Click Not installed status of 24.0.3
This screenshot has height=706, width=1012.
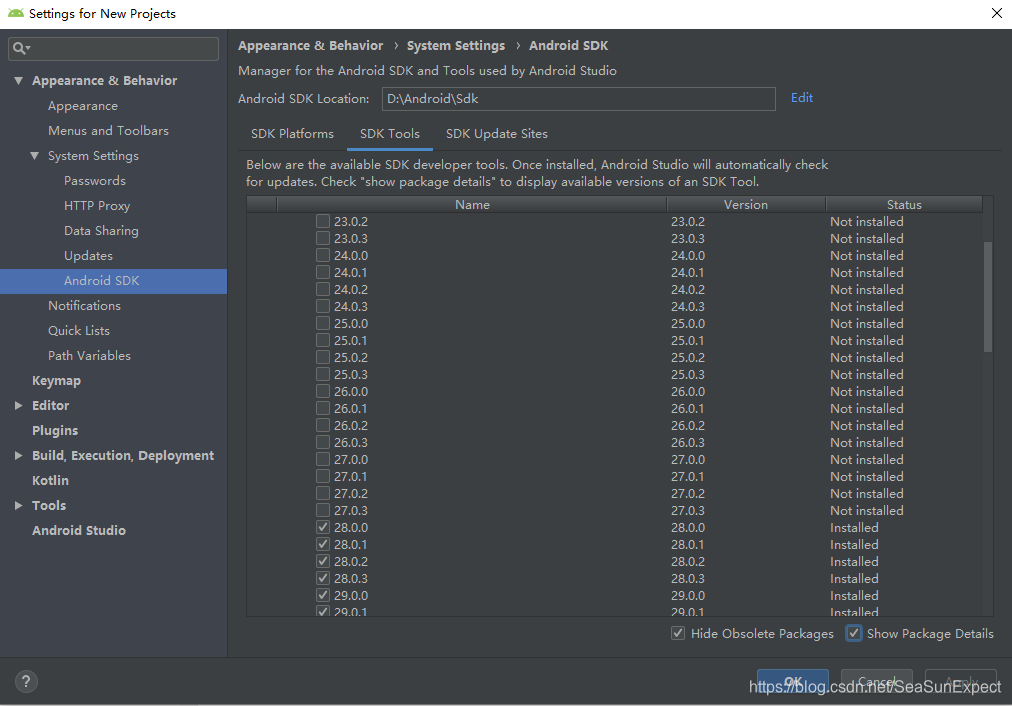[867, 307]
